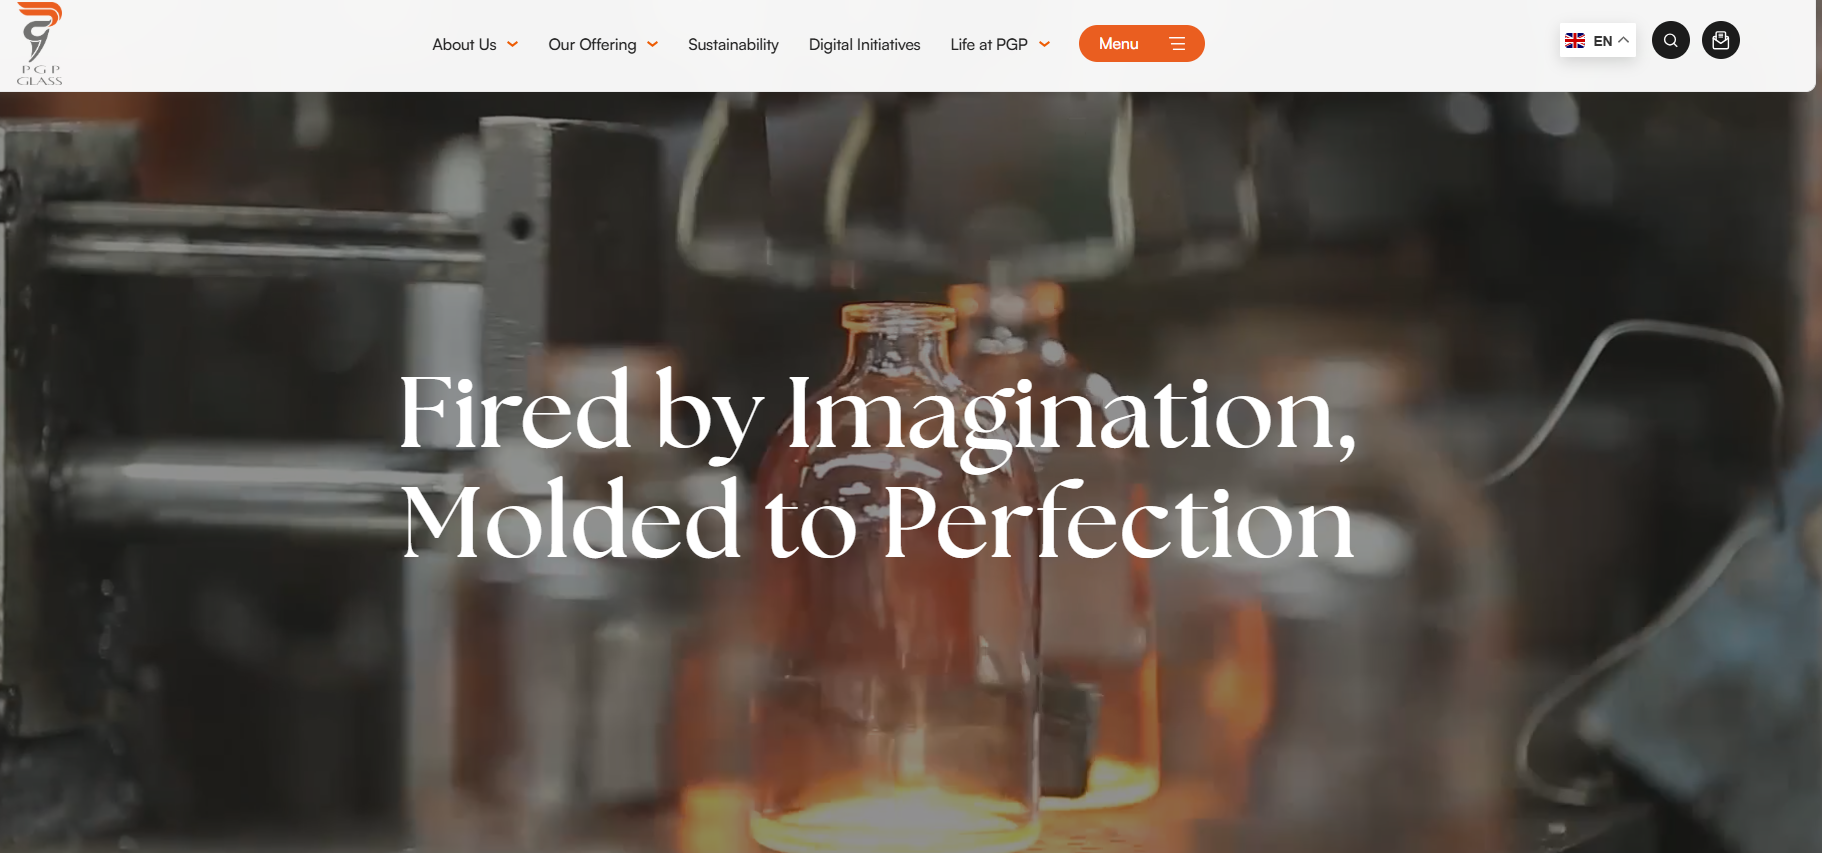Click the UK flag icon

tap(1575, 41)
